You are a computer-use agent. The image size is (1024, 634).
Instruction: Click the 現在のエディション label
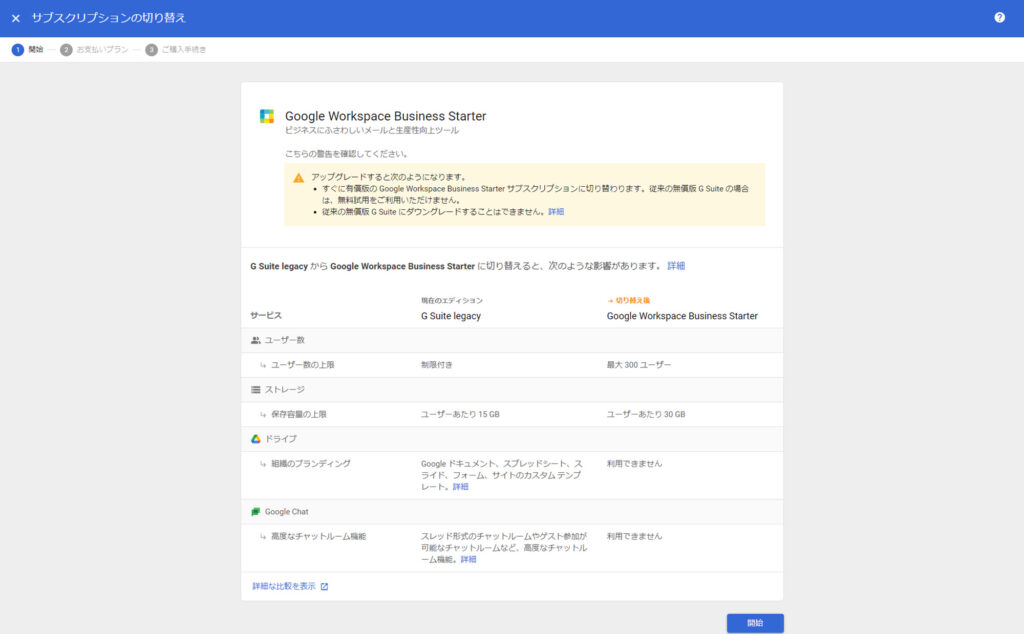pos(452,300)
